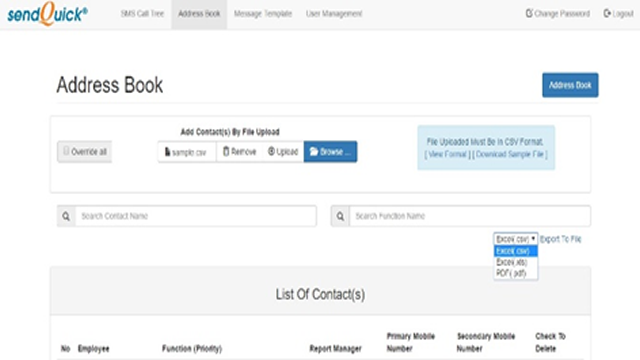Click the Download Sample File link
640x360 pixels.
point(510,154)
